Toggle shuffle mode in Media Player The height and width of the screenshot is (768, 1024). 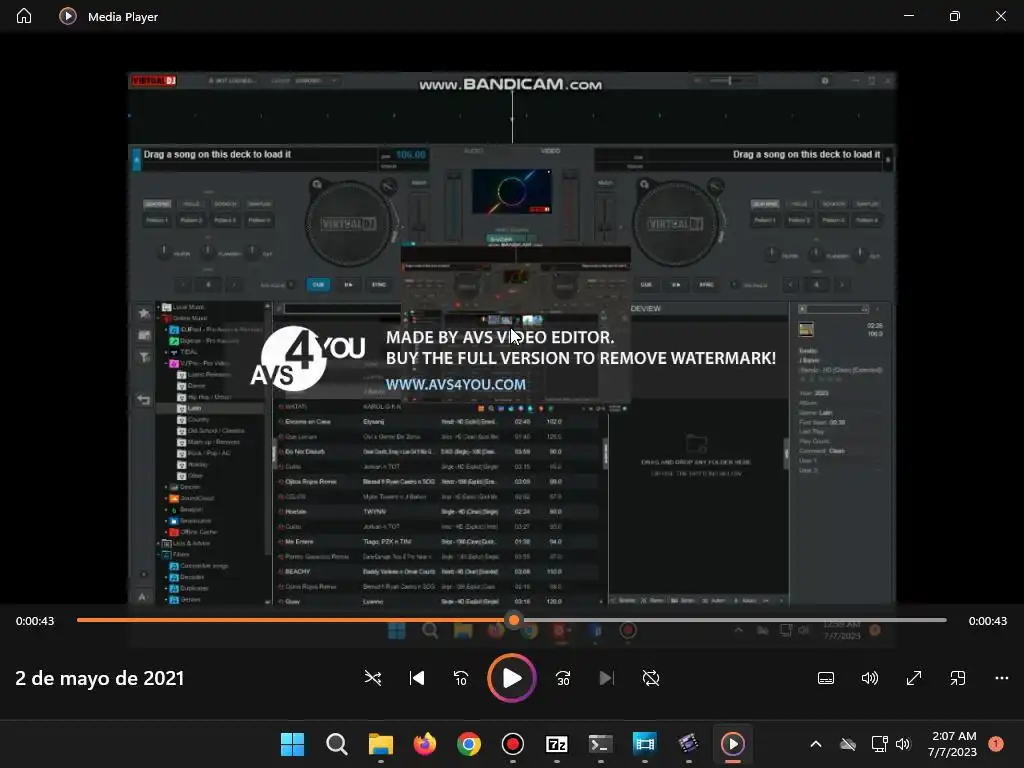pos(373,678)
